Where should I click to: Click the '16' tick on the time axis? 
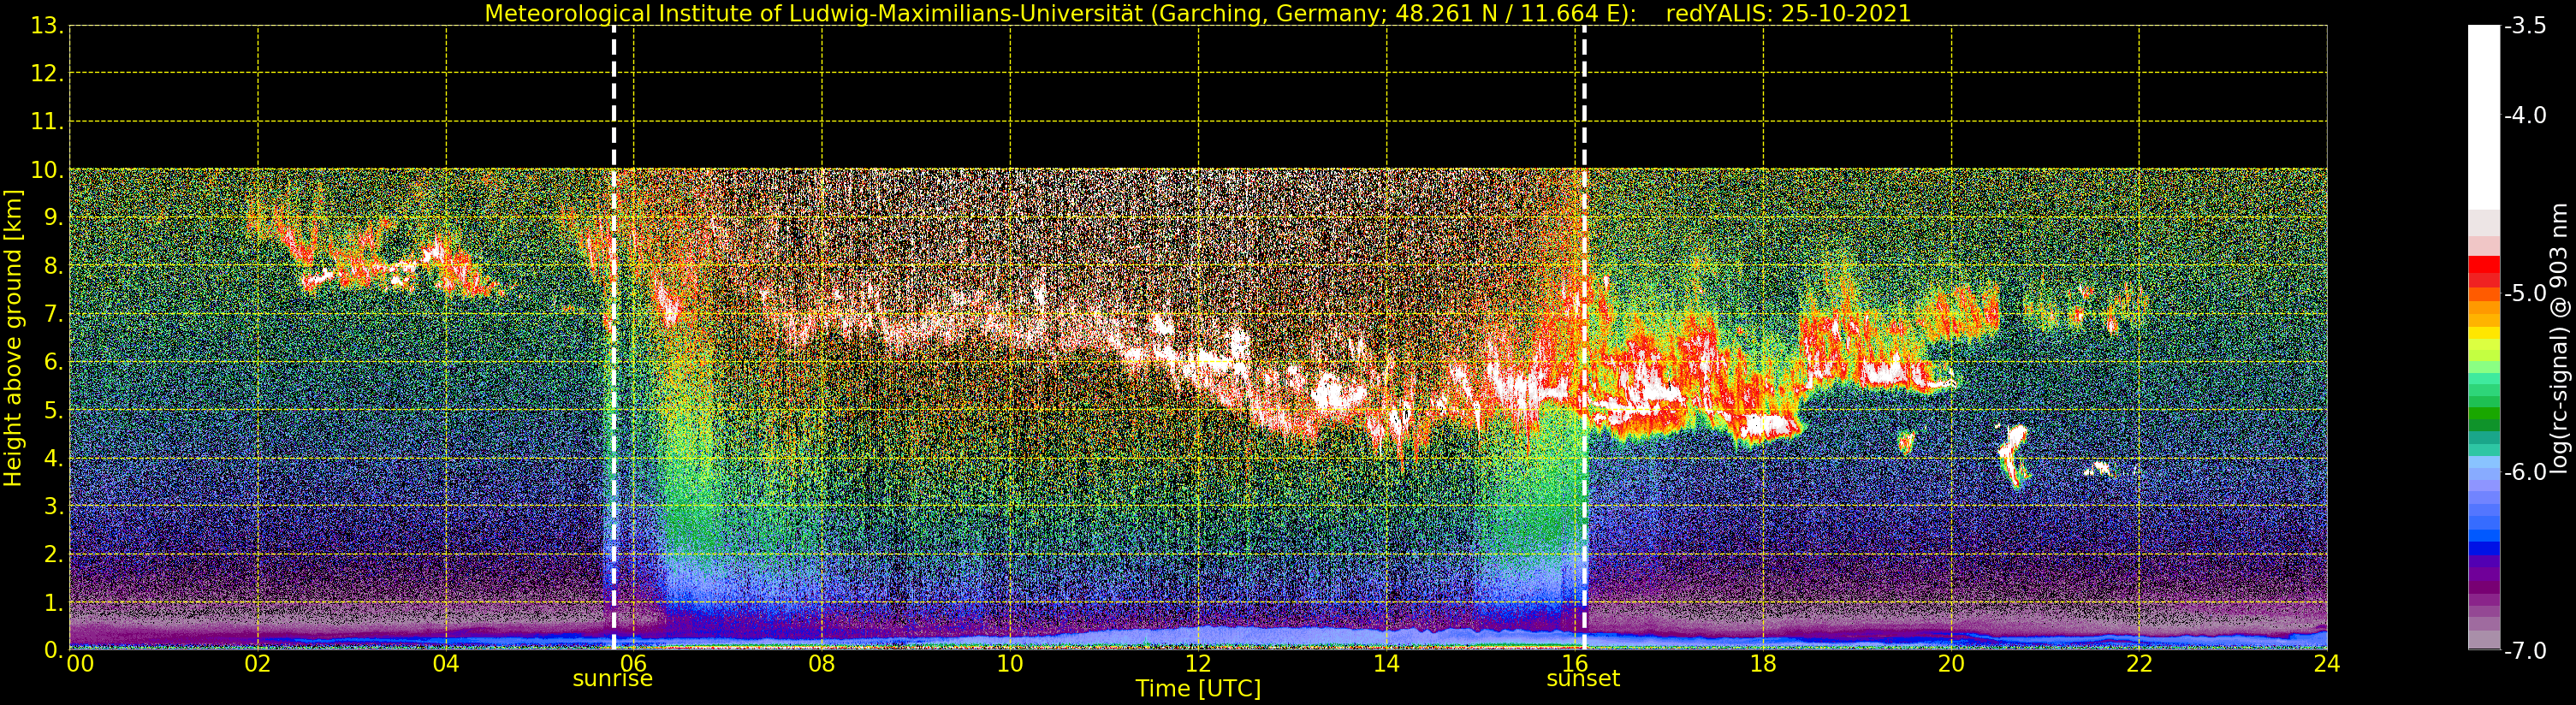(x=1575, y=664)
